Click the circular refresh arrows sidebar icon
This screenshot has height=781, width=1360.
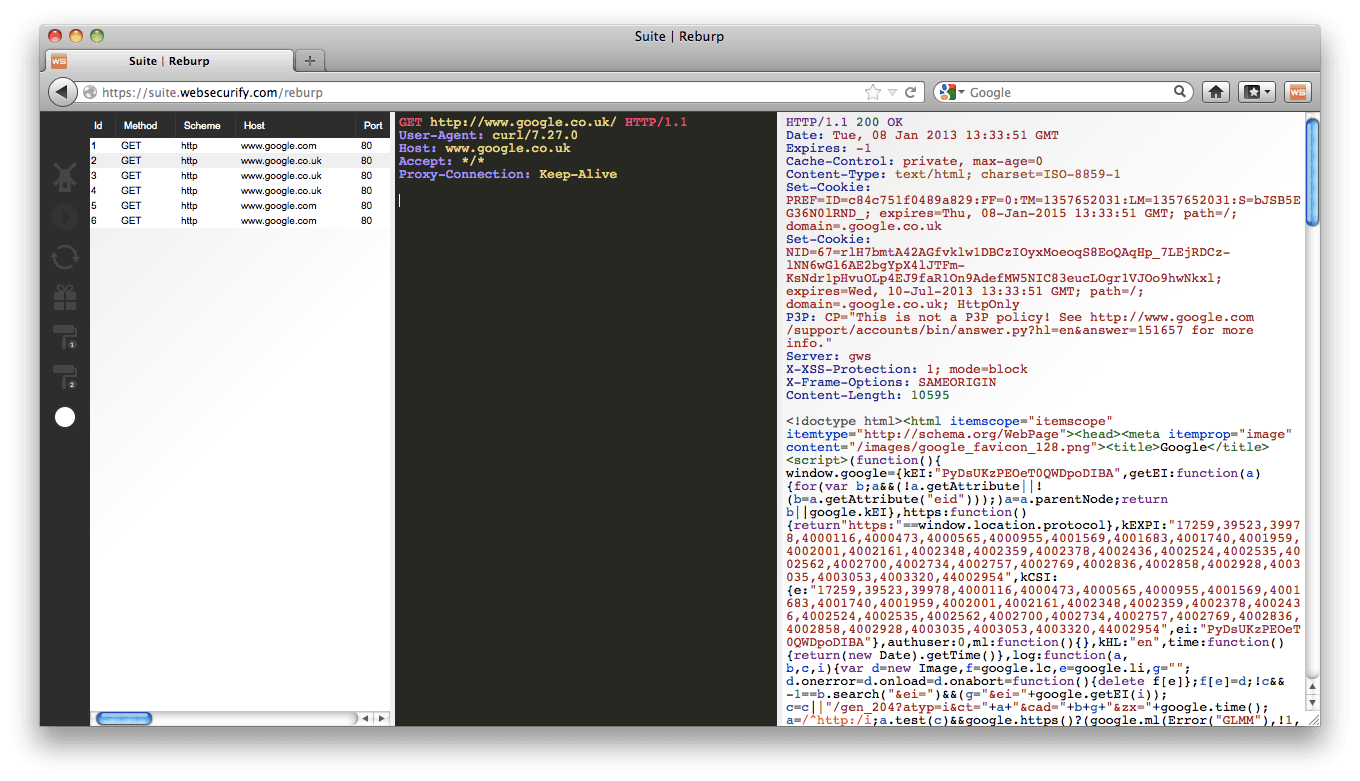(x=65, y=257)
